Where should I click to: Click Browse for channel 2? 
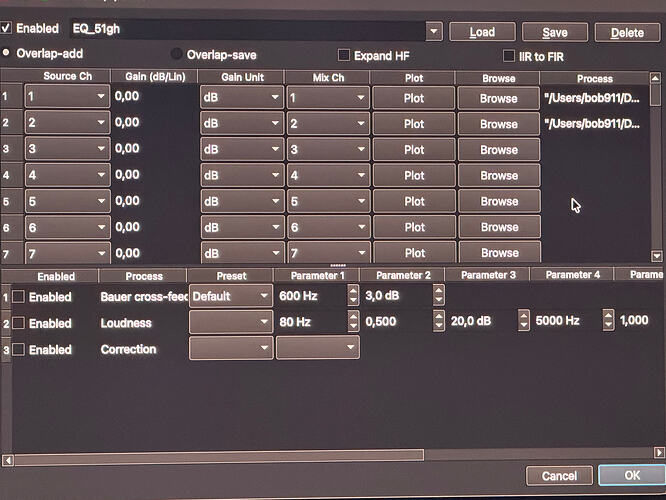tap(499, 124)
